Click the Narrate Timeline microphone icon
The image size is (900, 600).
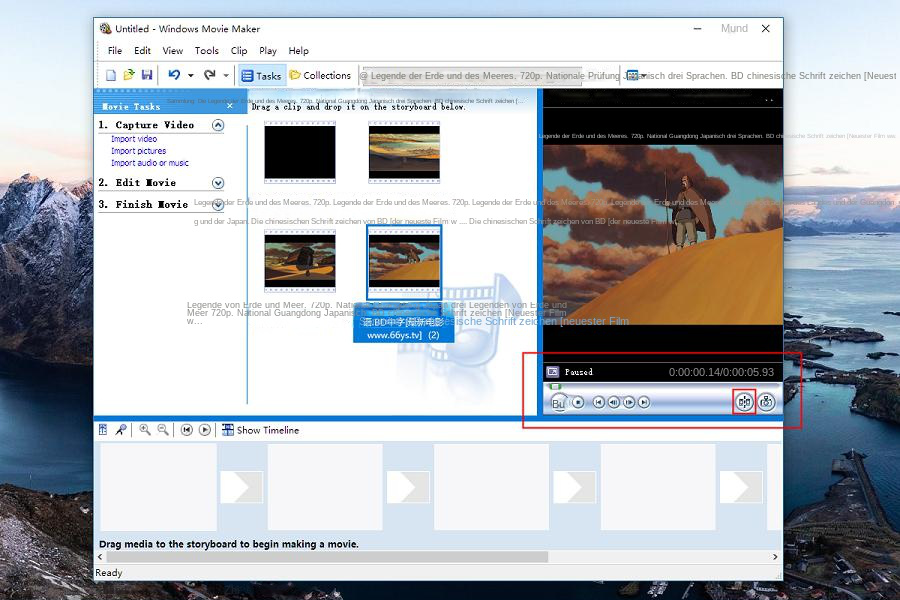pyautogui.click(x=121, y=429)
